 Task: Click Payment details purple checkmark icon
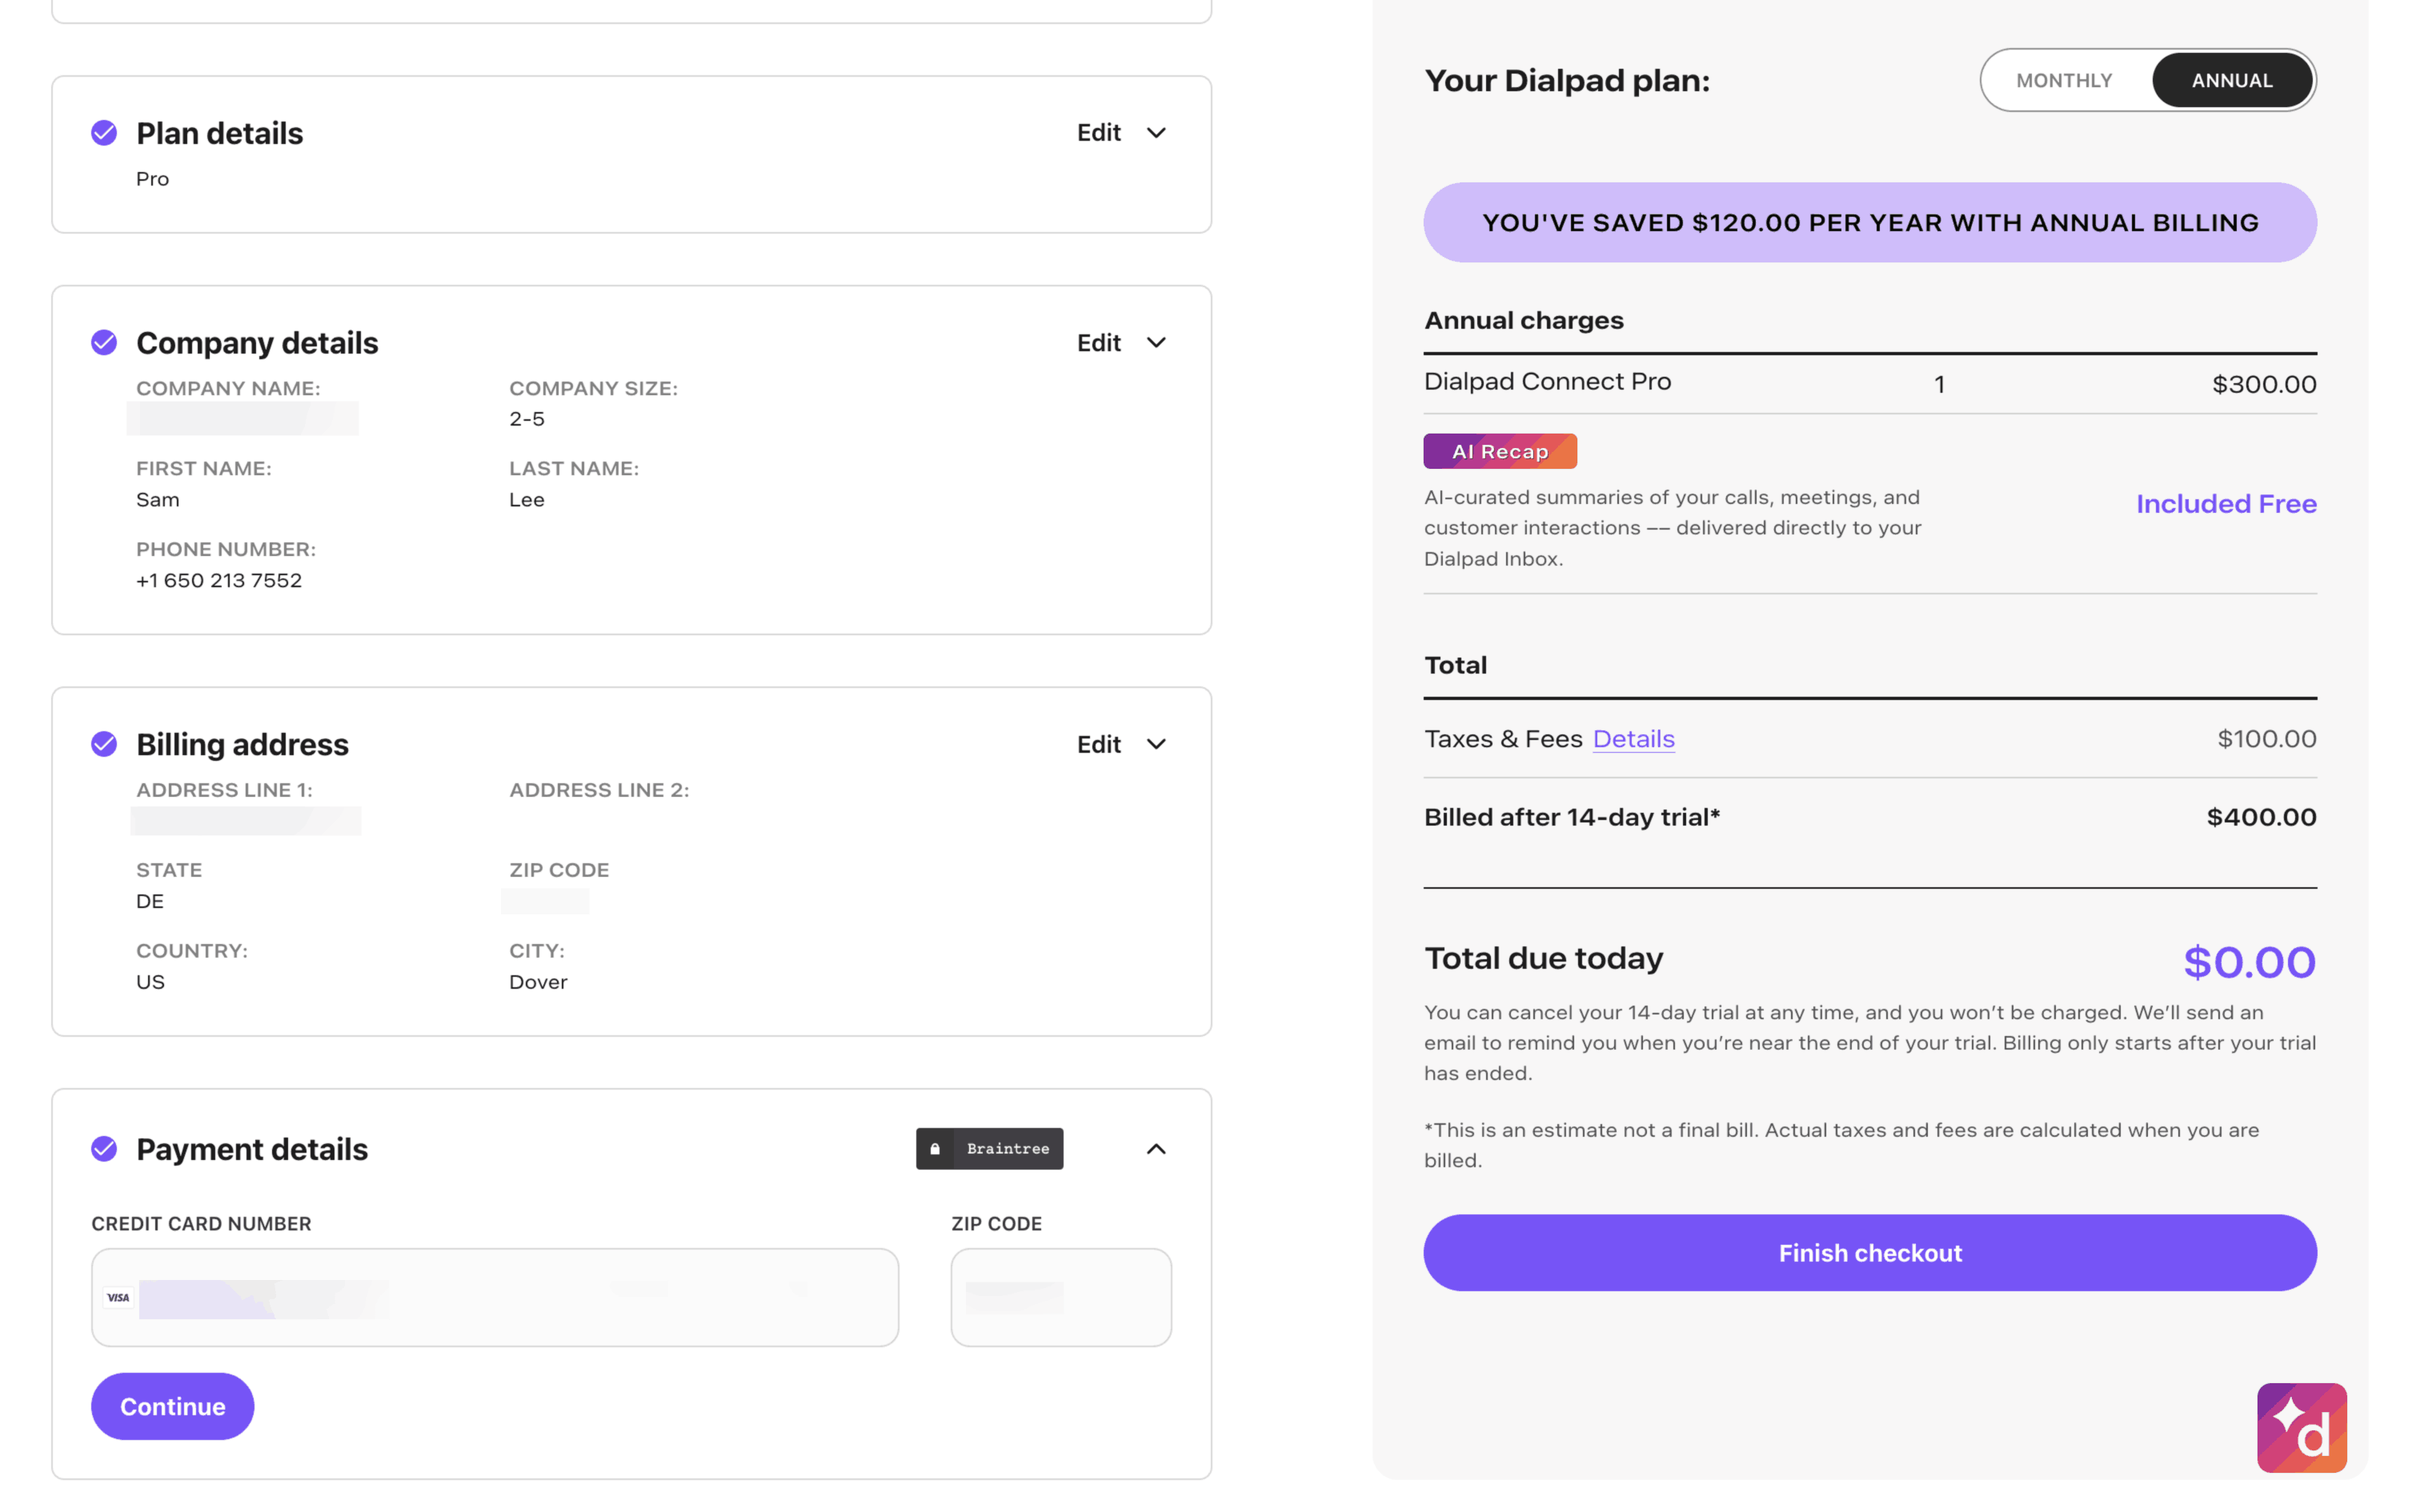(x=104, y=1148)
